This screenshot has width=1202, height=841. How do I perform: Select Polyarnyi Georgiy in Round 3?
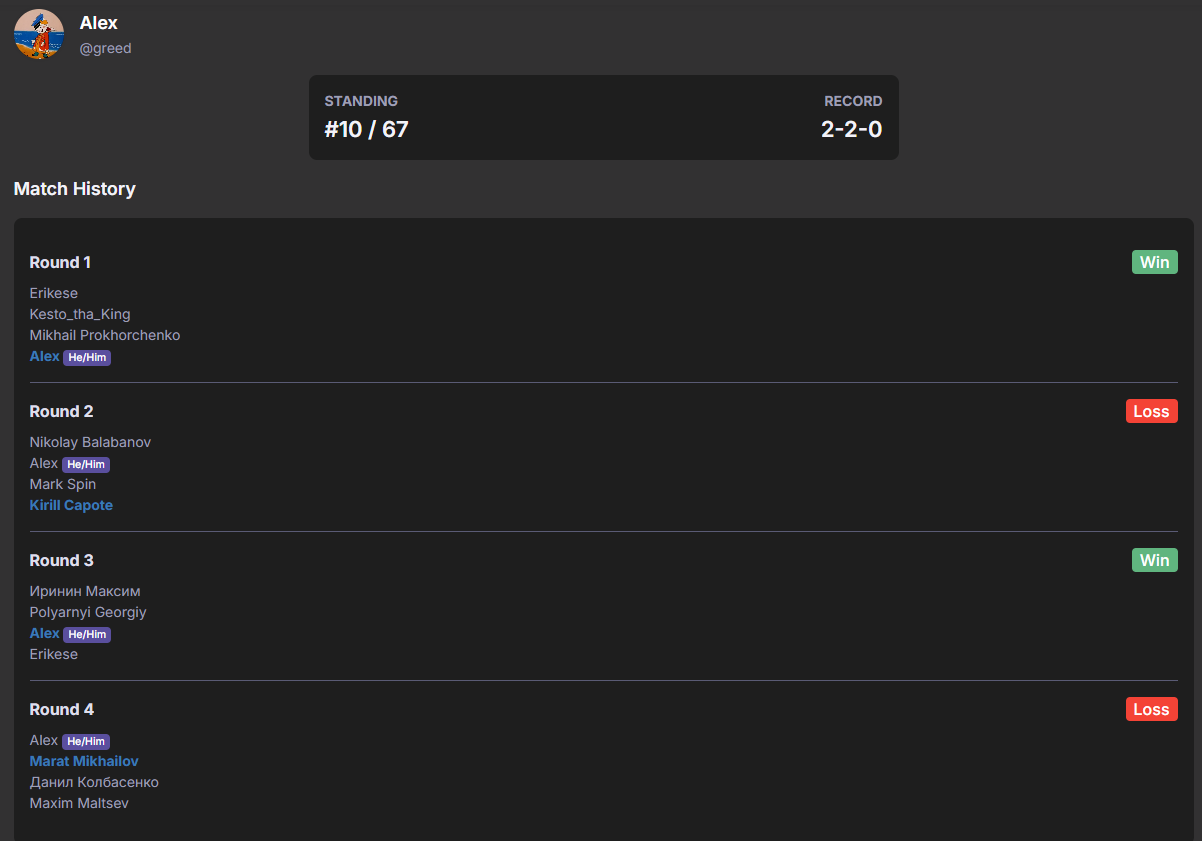pyautogui.click(x=88, y=612)
